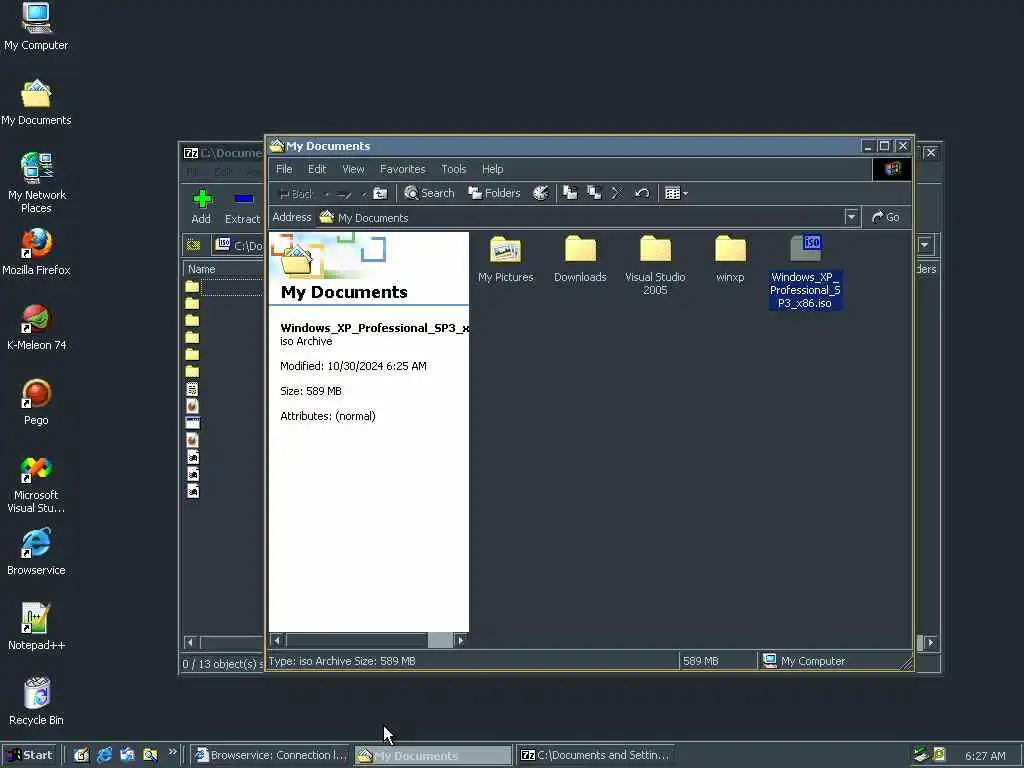The image size is (1024, 768).
Task: Launch Browservice desktop shortcut
Action: click(x=36, y=552)
